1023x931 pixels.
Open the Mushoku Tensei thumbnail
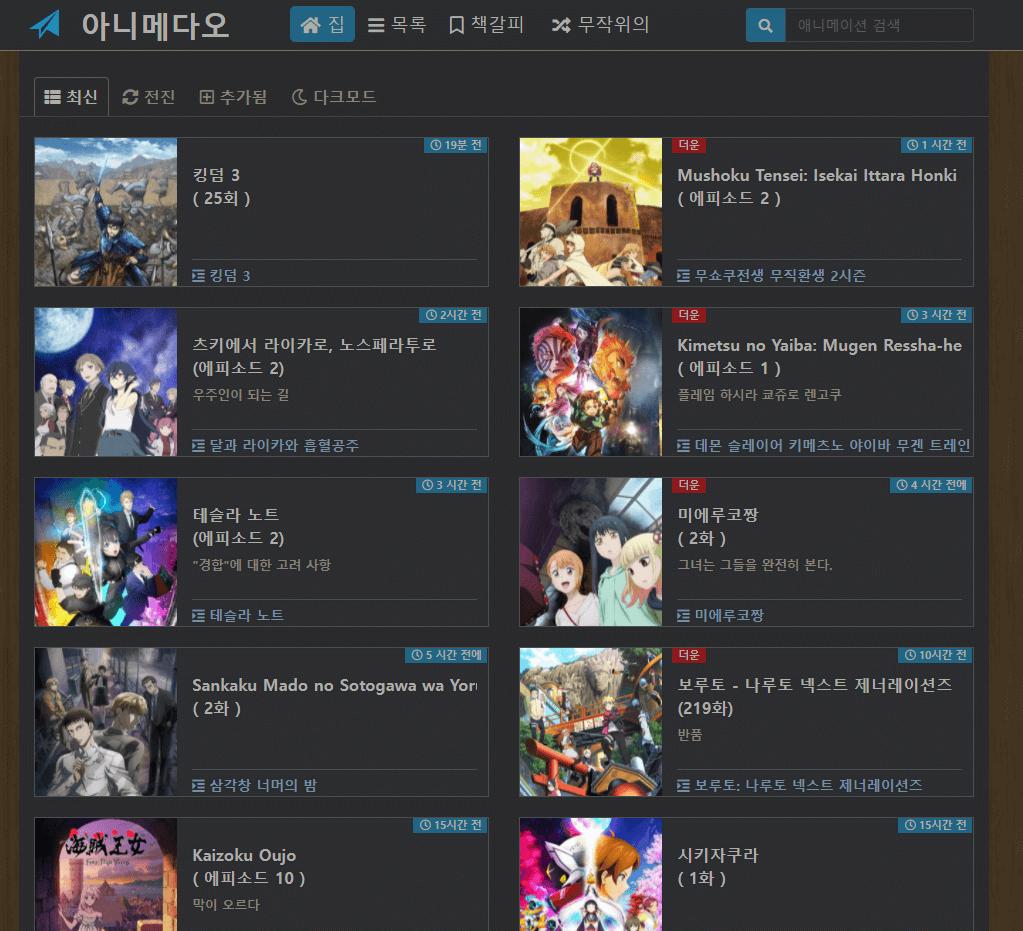pos(590,212)
